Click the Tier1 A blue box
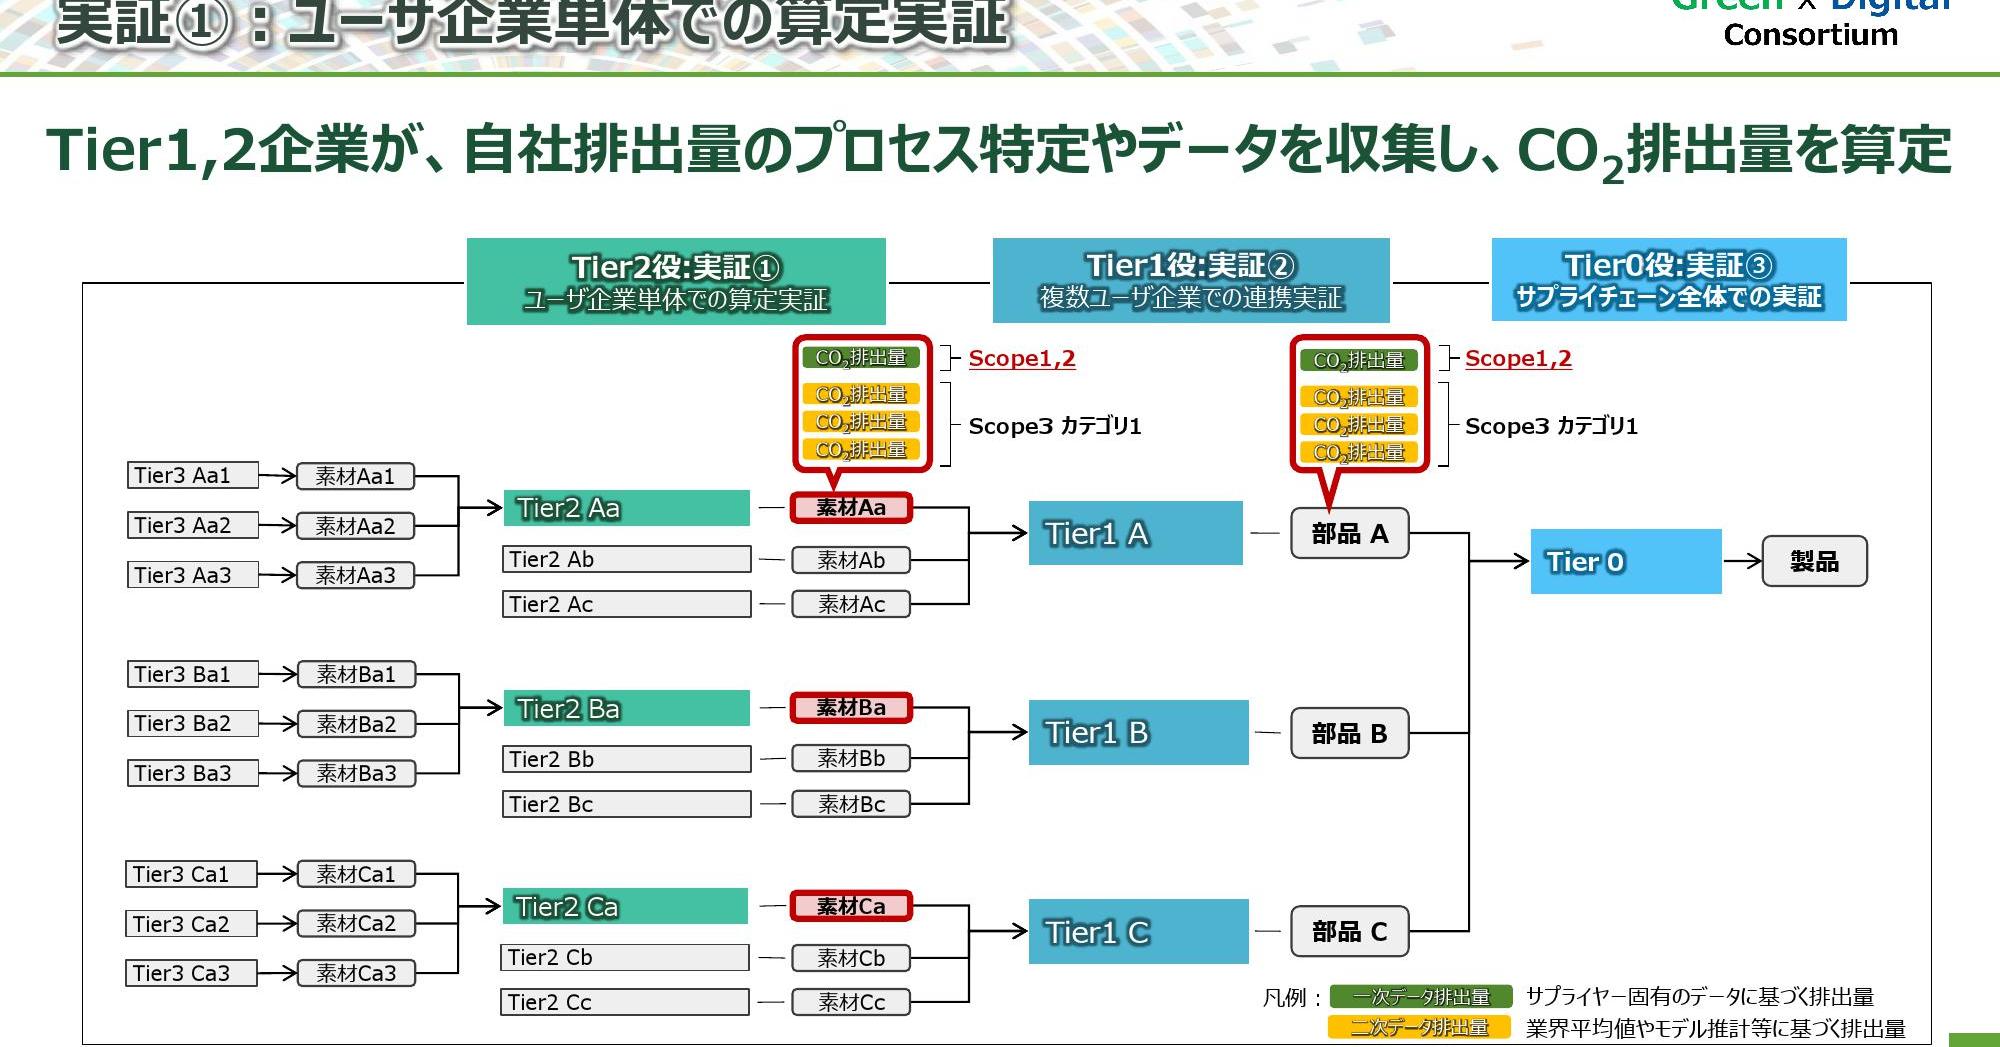 [x=1135, y=534]
